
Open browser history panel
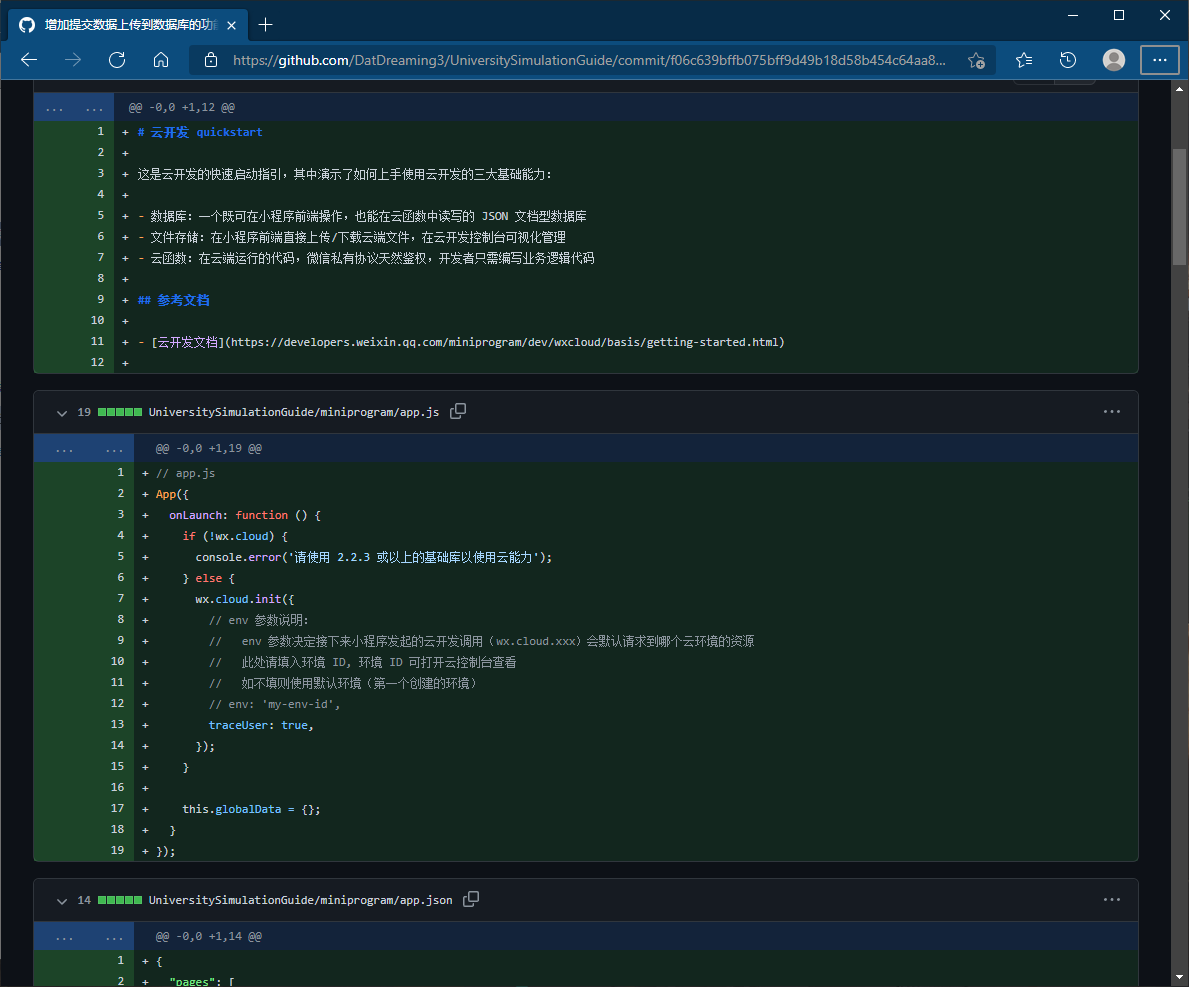coord(1068,60)
